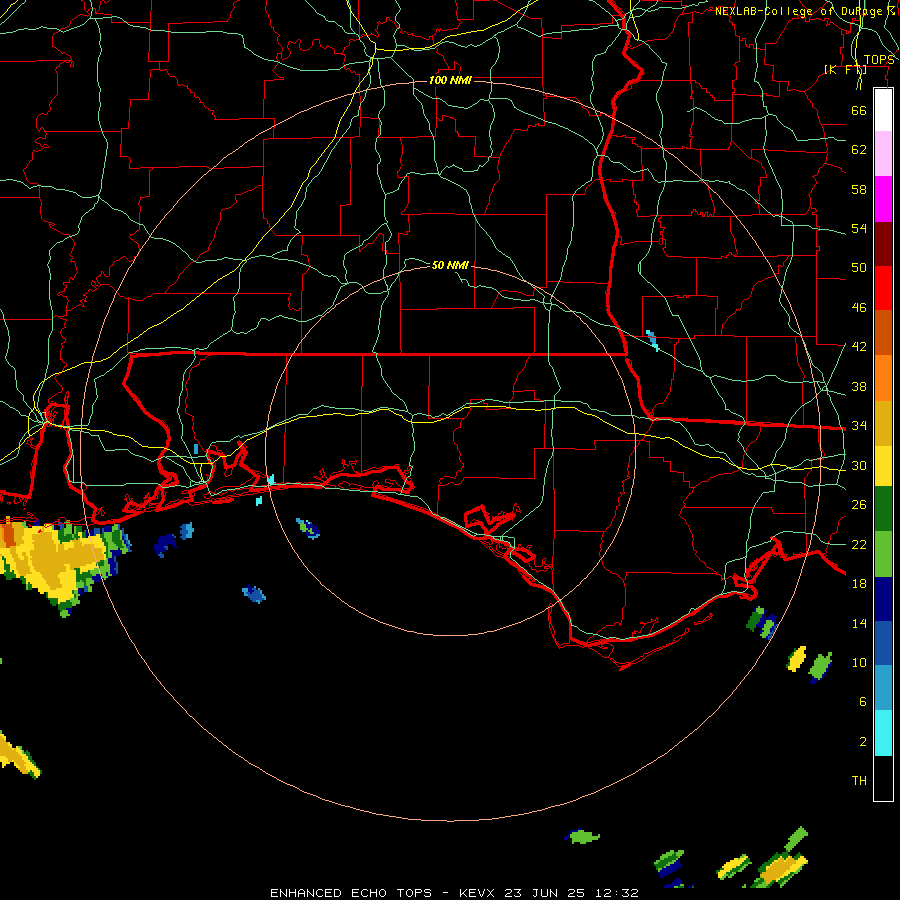This screenshot has height=900, width=900.
Task: Click the dark green 26 kft legend swatch
Action: pos(883,509)
